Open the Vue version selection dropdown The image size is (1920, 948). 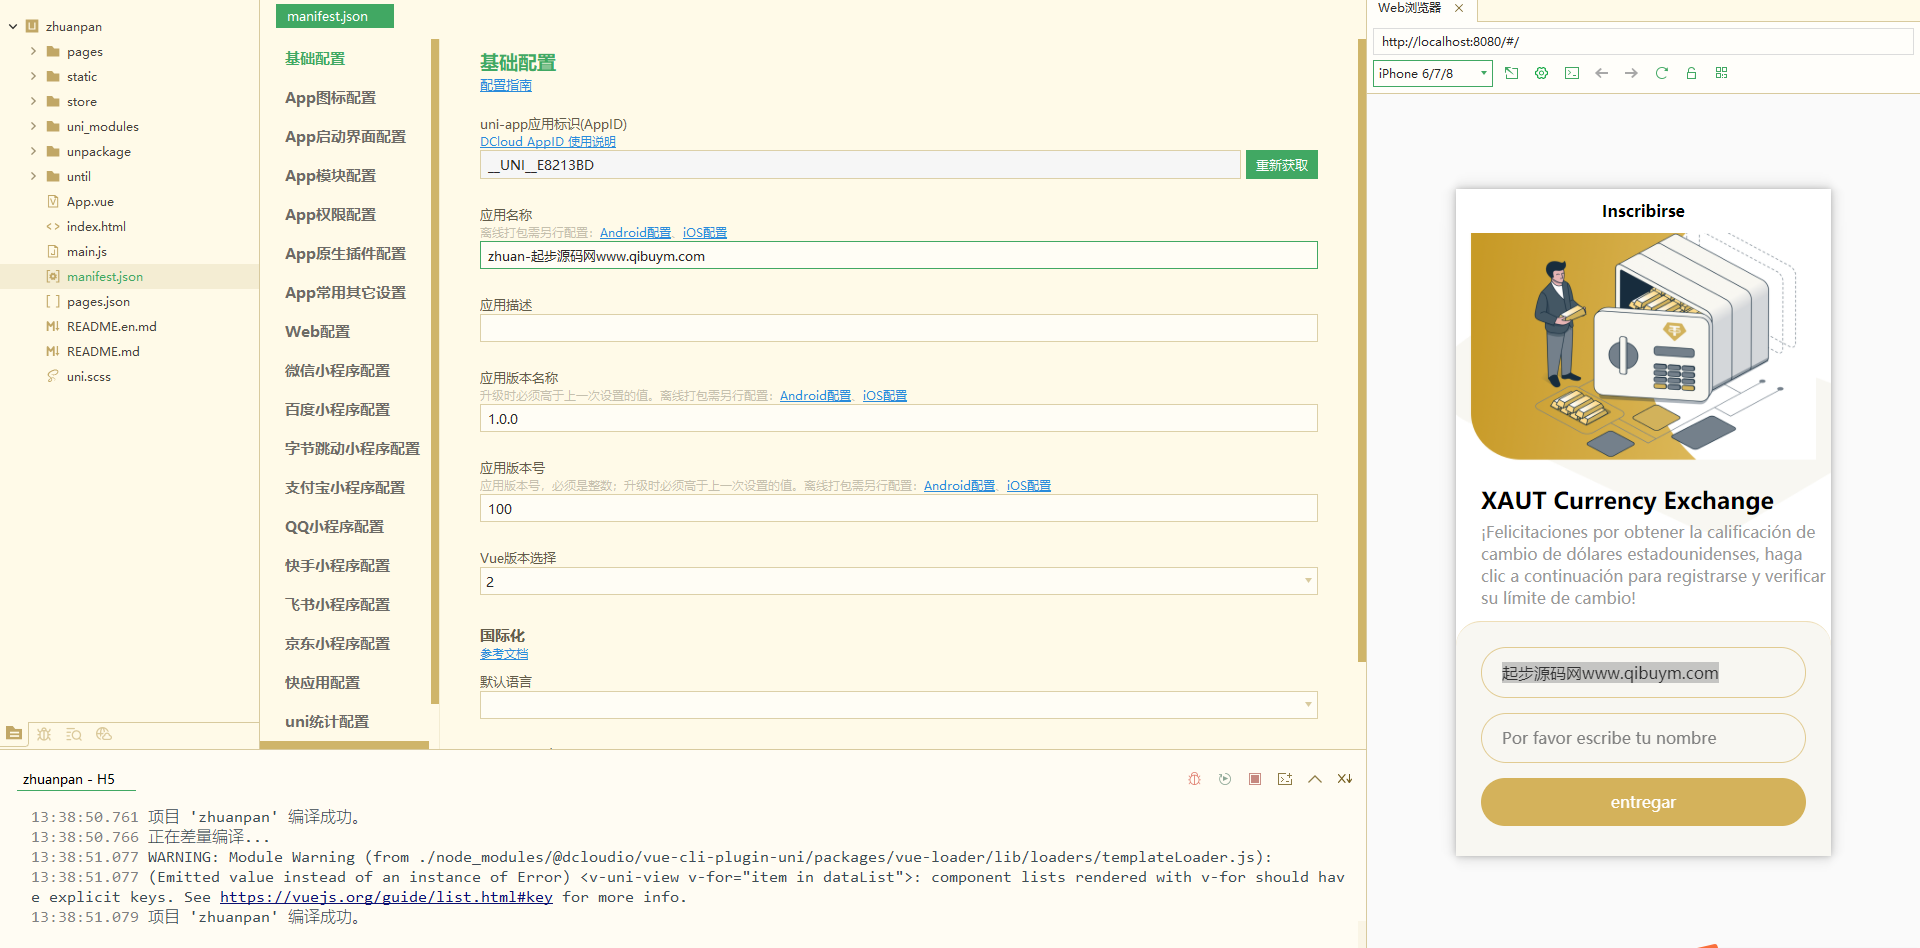pos(897,581)
